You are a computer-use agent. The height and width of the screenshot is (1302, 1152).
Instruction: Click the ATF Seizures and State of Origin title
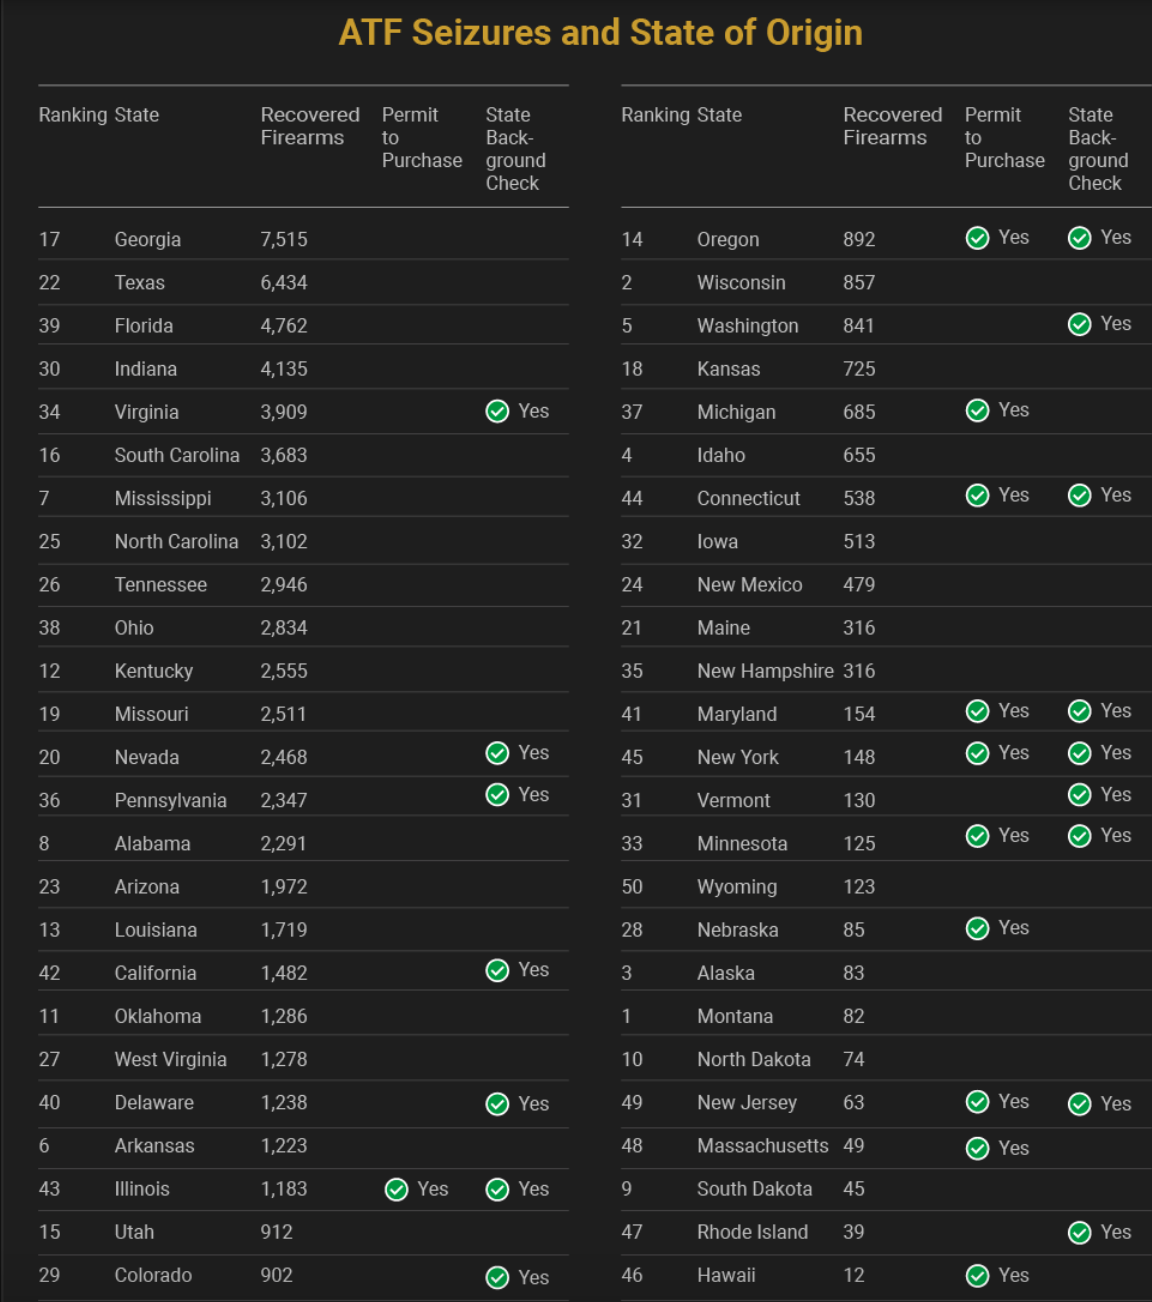600,33
